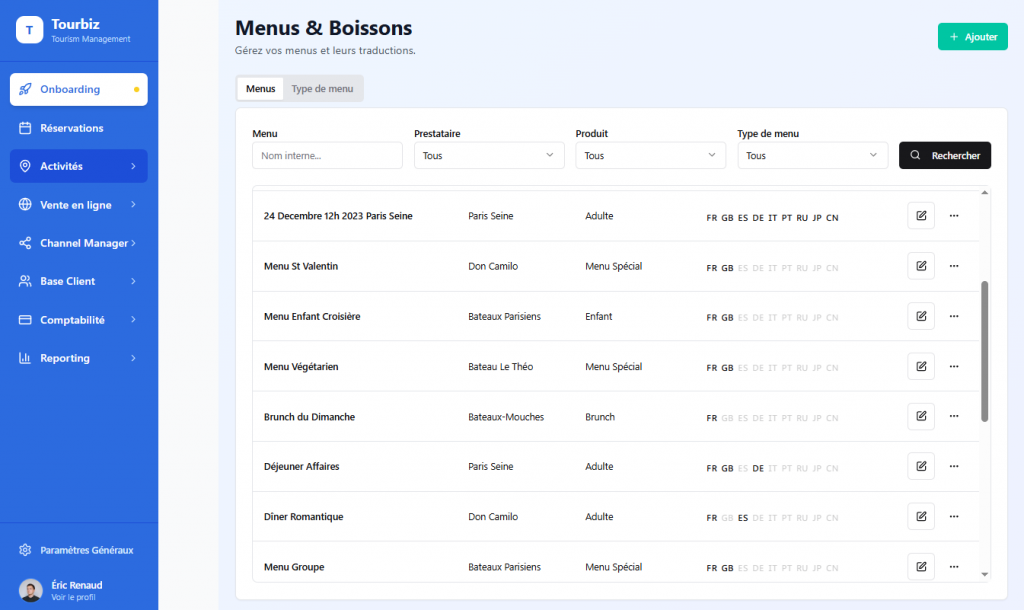Screen dimensions: 1024x610
Task: Edit the Déjeuner Affaires menu entry
Action: pos(920,466)
